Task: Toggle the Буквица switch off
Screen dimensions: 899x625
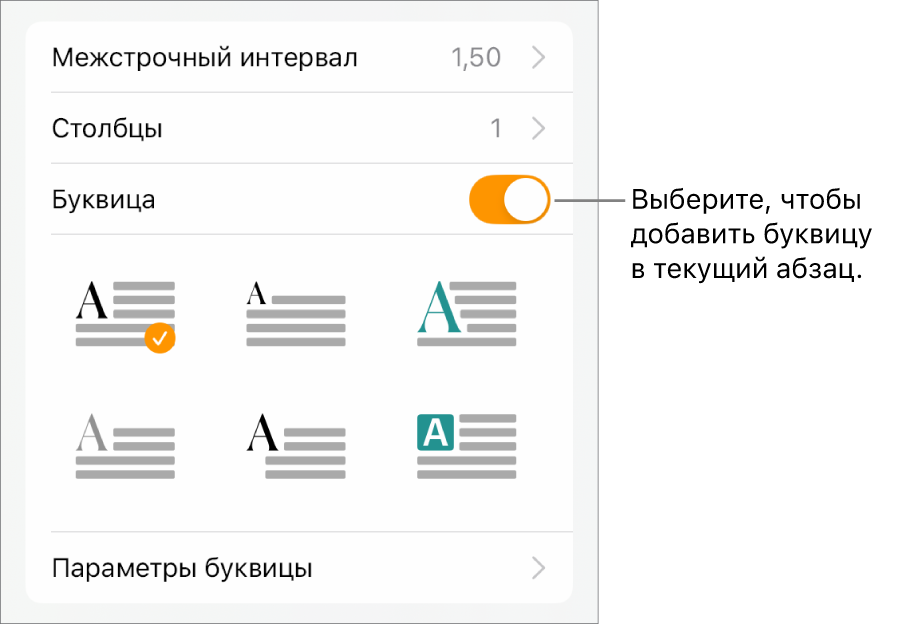Action: click(x=509, y=200)
